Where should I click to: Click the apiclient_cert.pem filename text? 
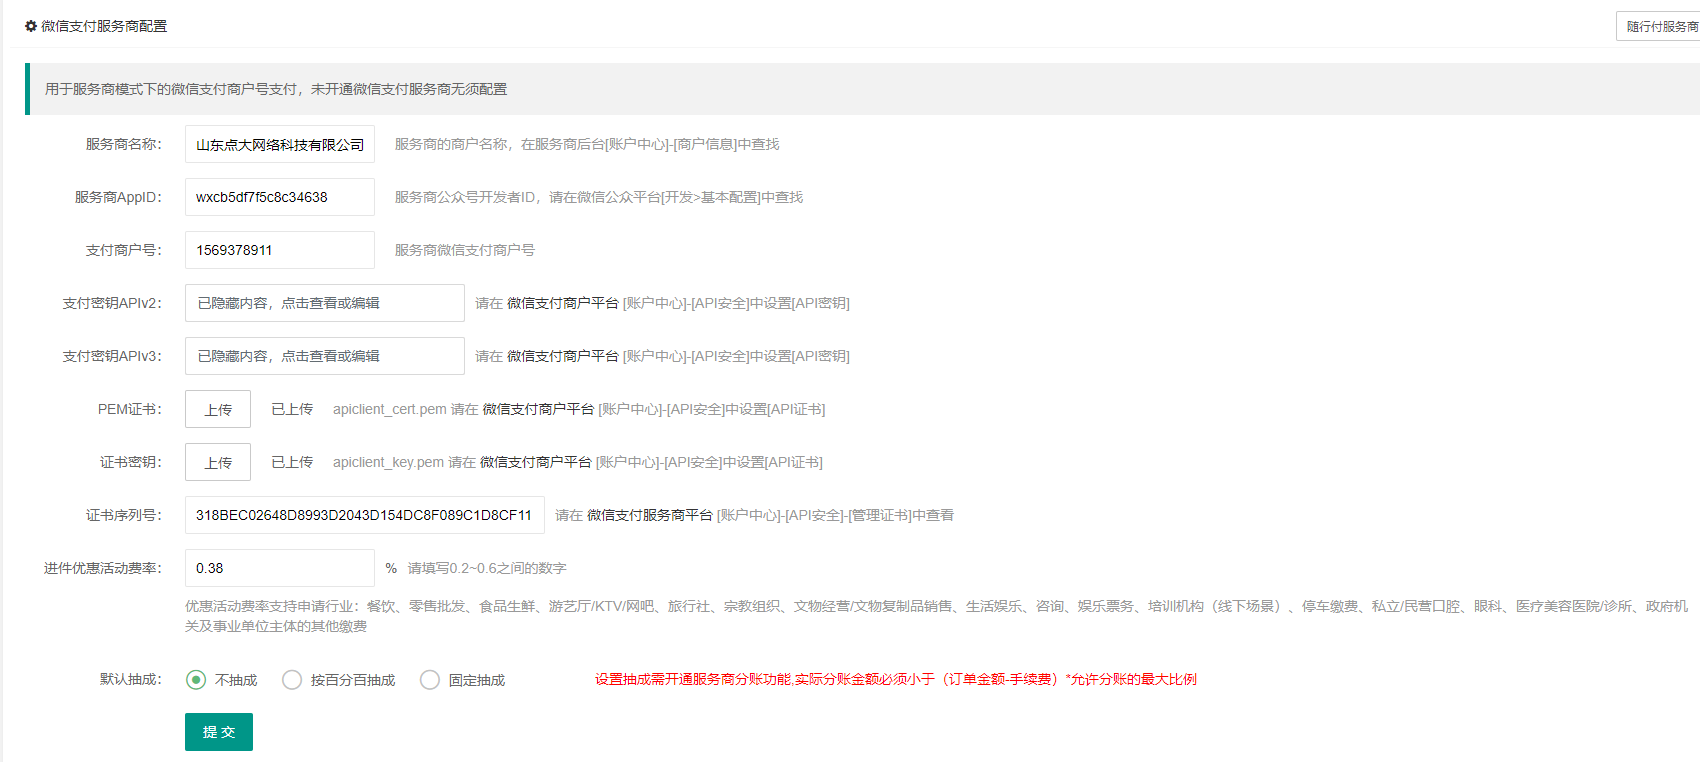pos(390,409)
